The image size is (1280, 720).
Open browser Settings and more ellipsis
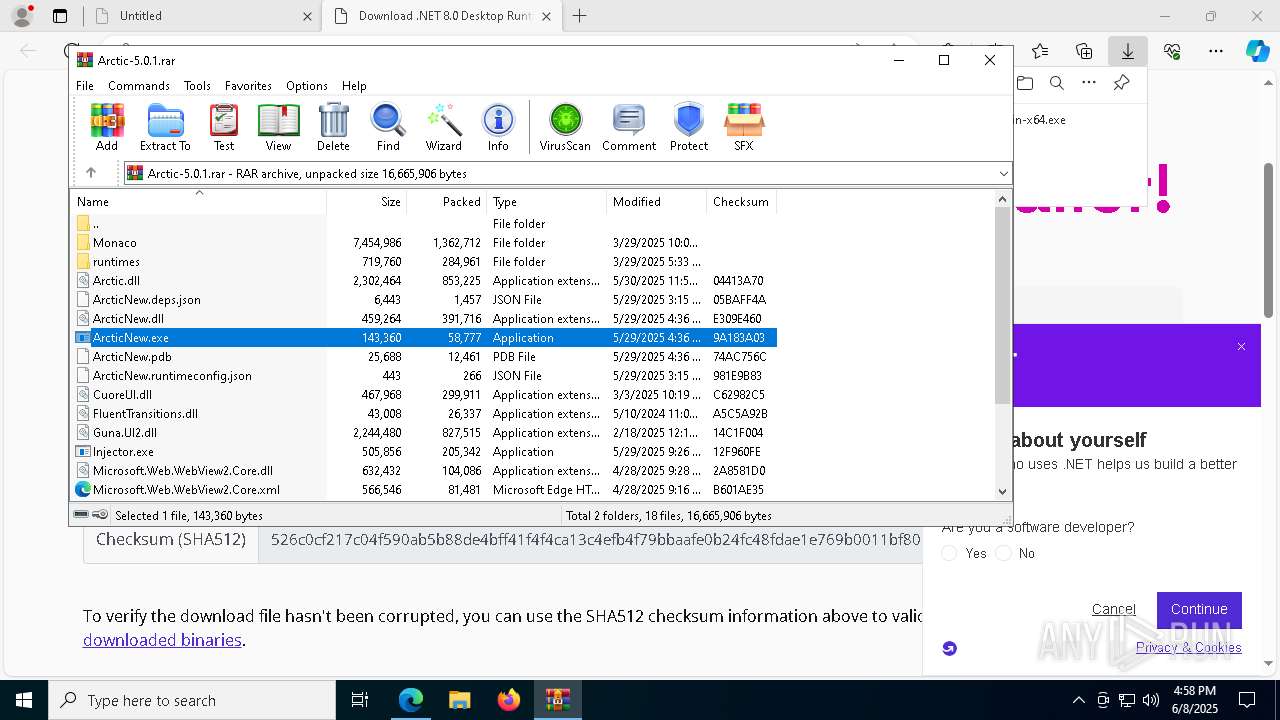pos(1216,51)
